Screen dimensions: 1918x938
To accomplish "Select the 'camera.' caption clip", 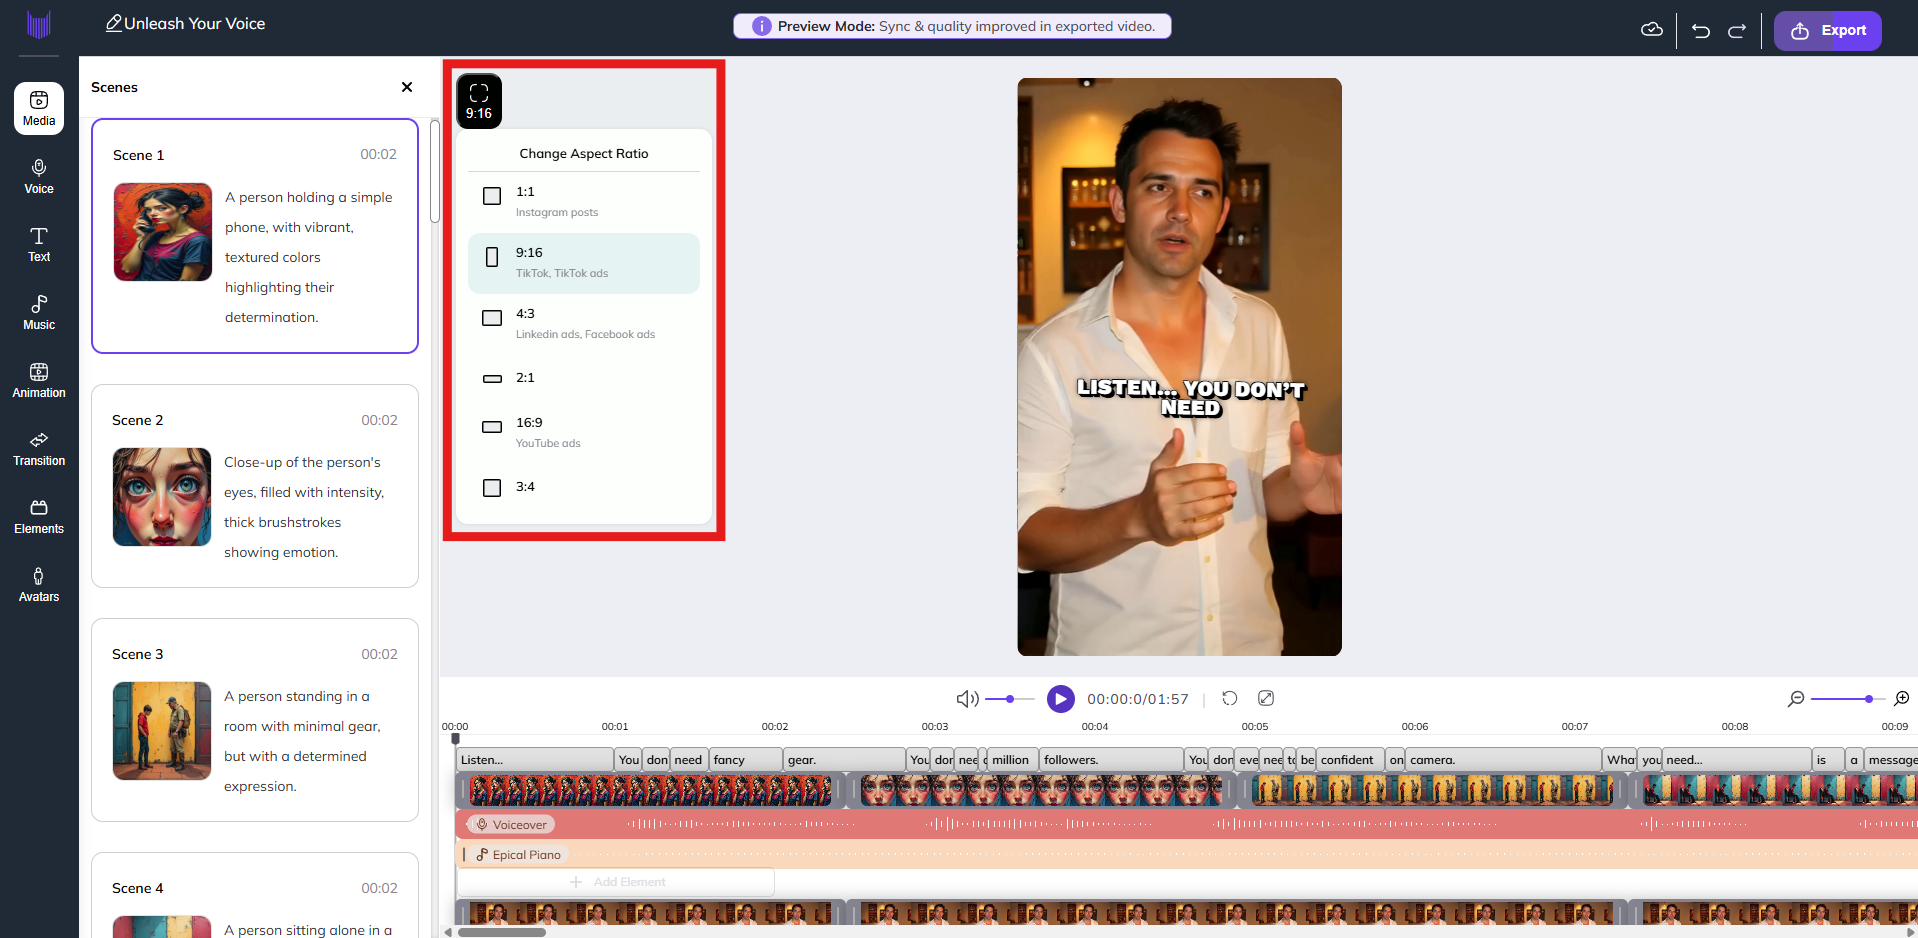I will coord(1503,760).
